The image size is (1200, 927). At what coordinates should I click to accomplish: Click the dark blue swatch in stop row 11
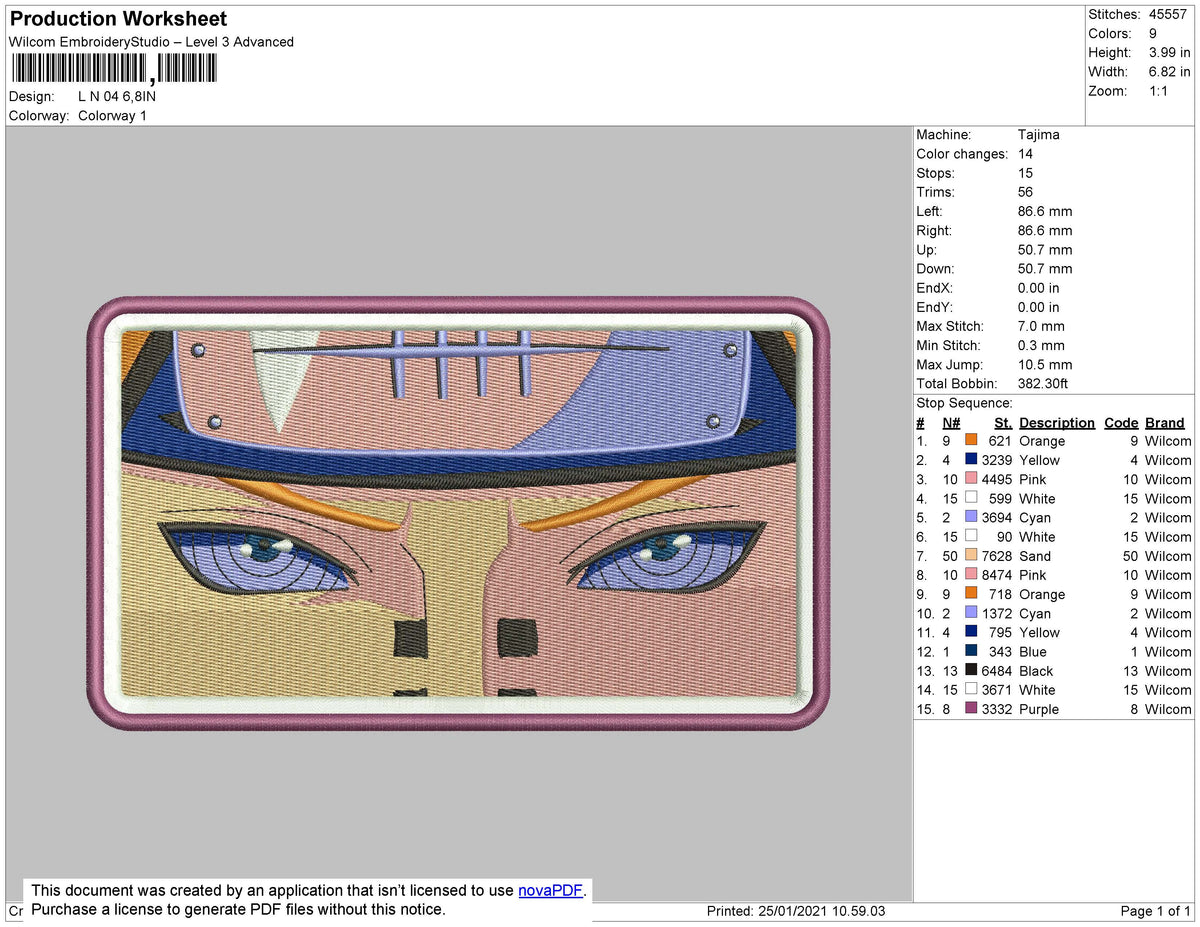[x=971, y=632]
